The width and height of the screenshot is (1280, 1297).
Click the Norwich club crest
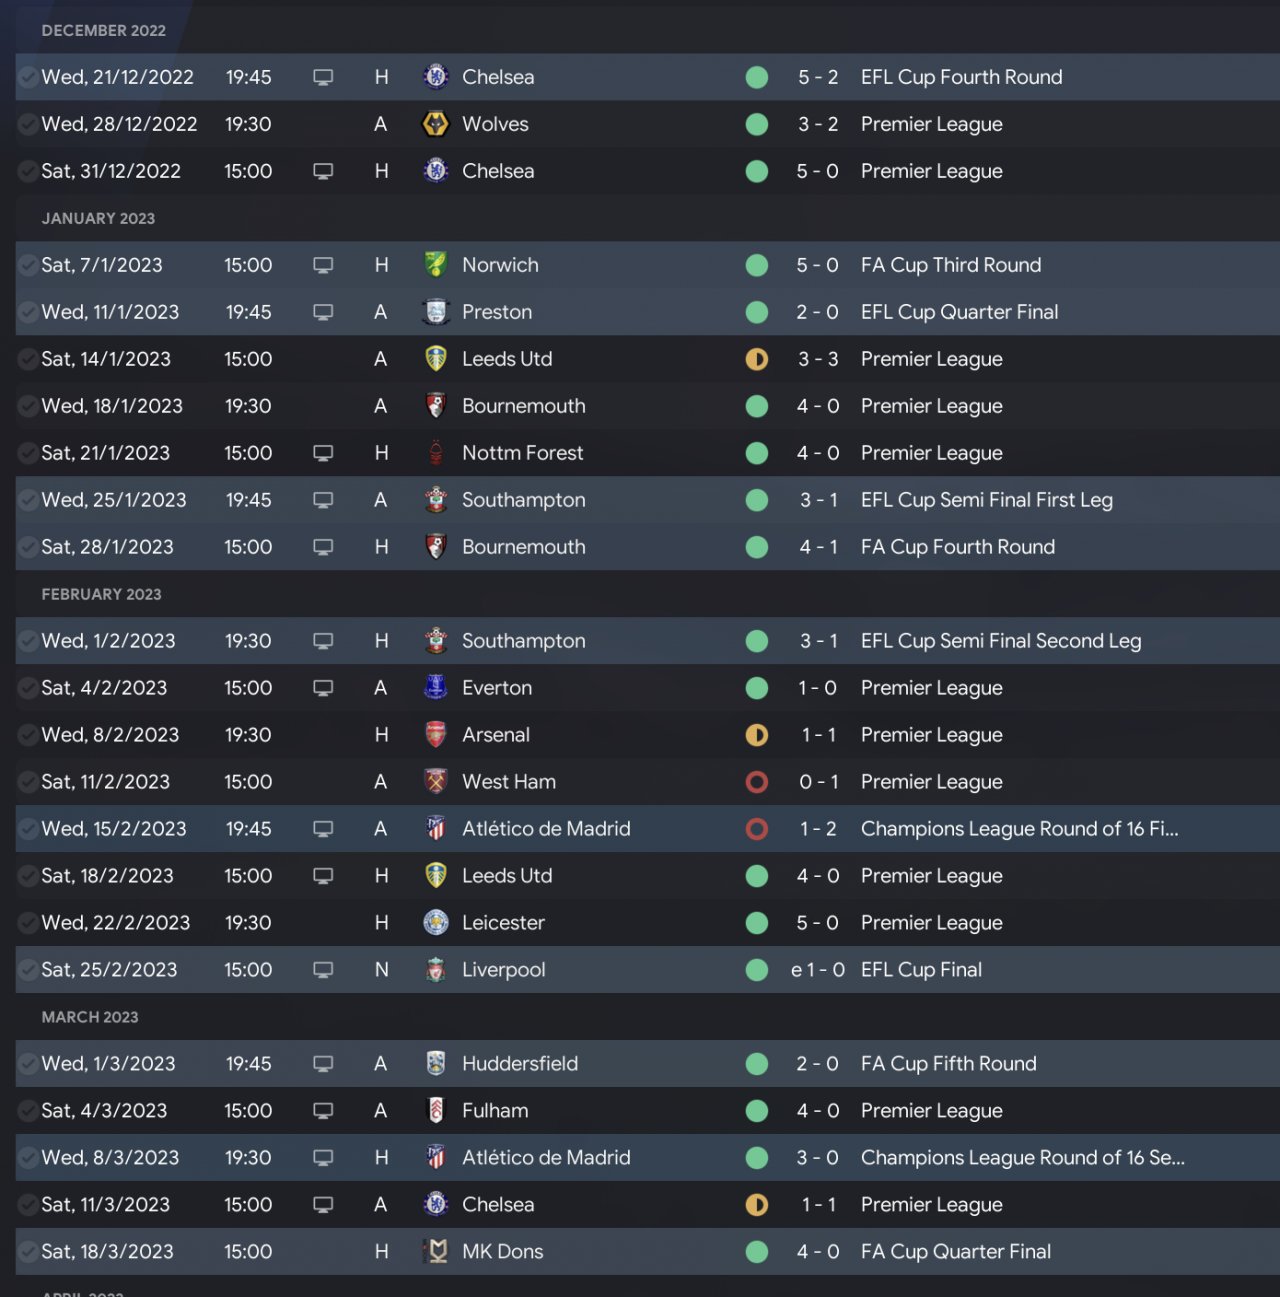pyautogui.click(x=436, y=265)
